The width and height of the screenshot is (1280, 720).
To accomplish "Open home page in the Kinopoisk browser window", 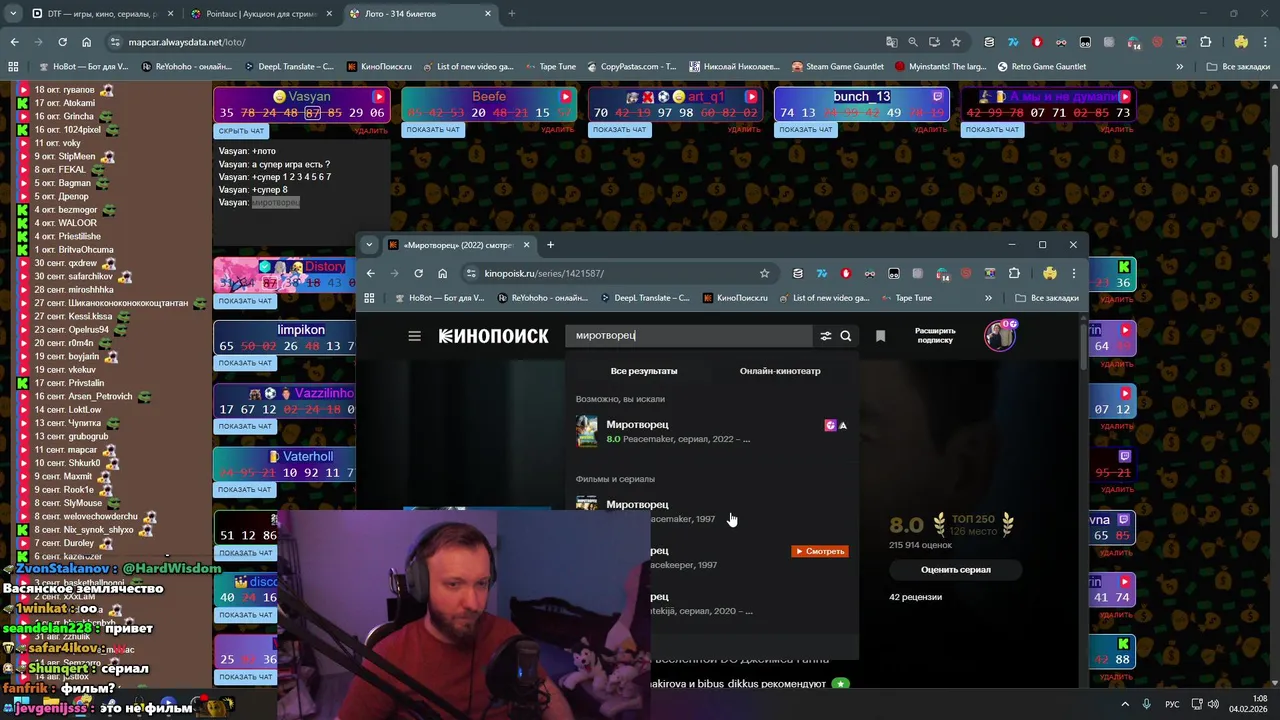I will pos(442,273).
